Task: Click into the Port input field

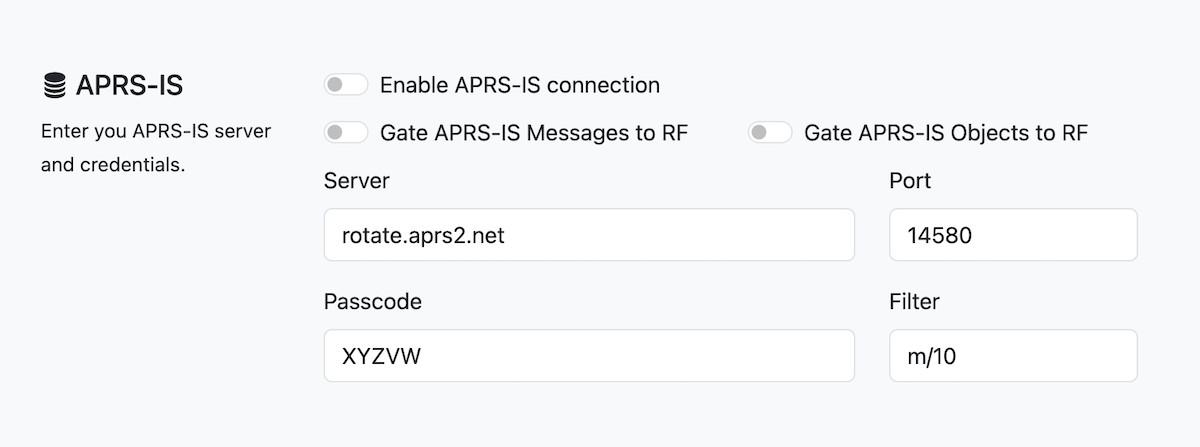Action: point(1012,235)
